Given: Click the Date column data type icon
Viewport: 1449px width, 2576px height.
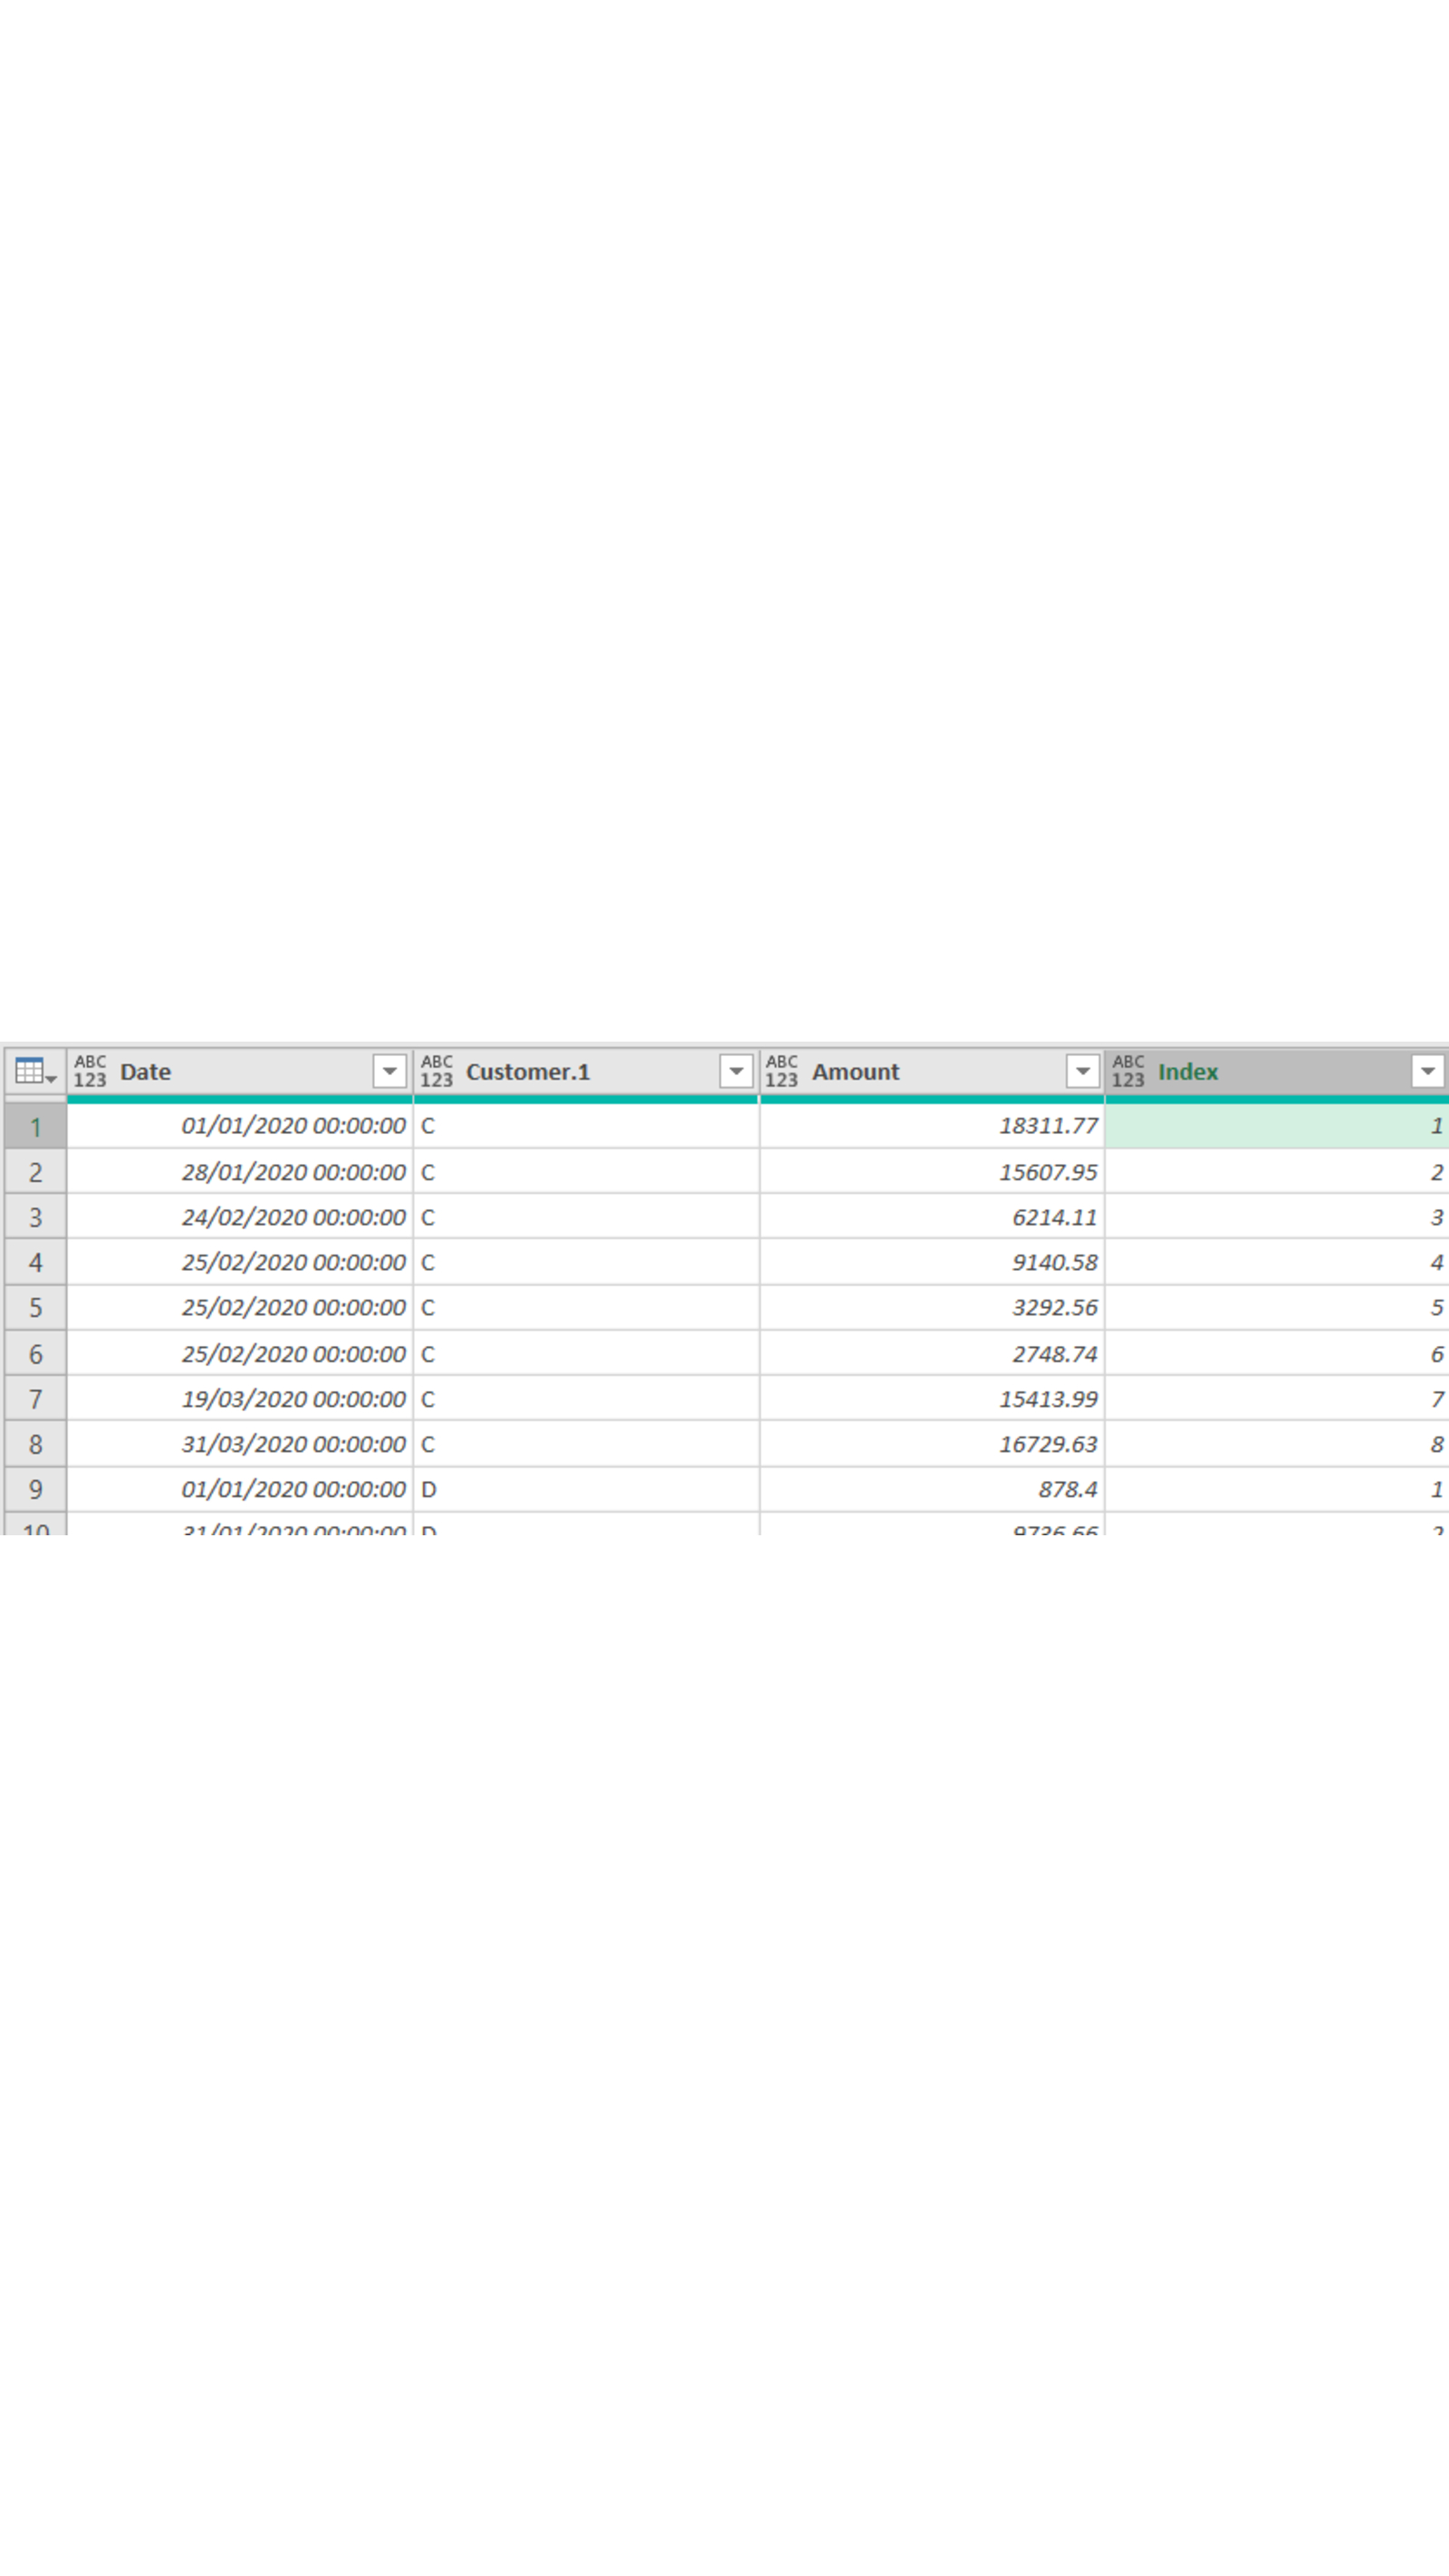Looking at the screenshot, I should [x=90, y=1071].
